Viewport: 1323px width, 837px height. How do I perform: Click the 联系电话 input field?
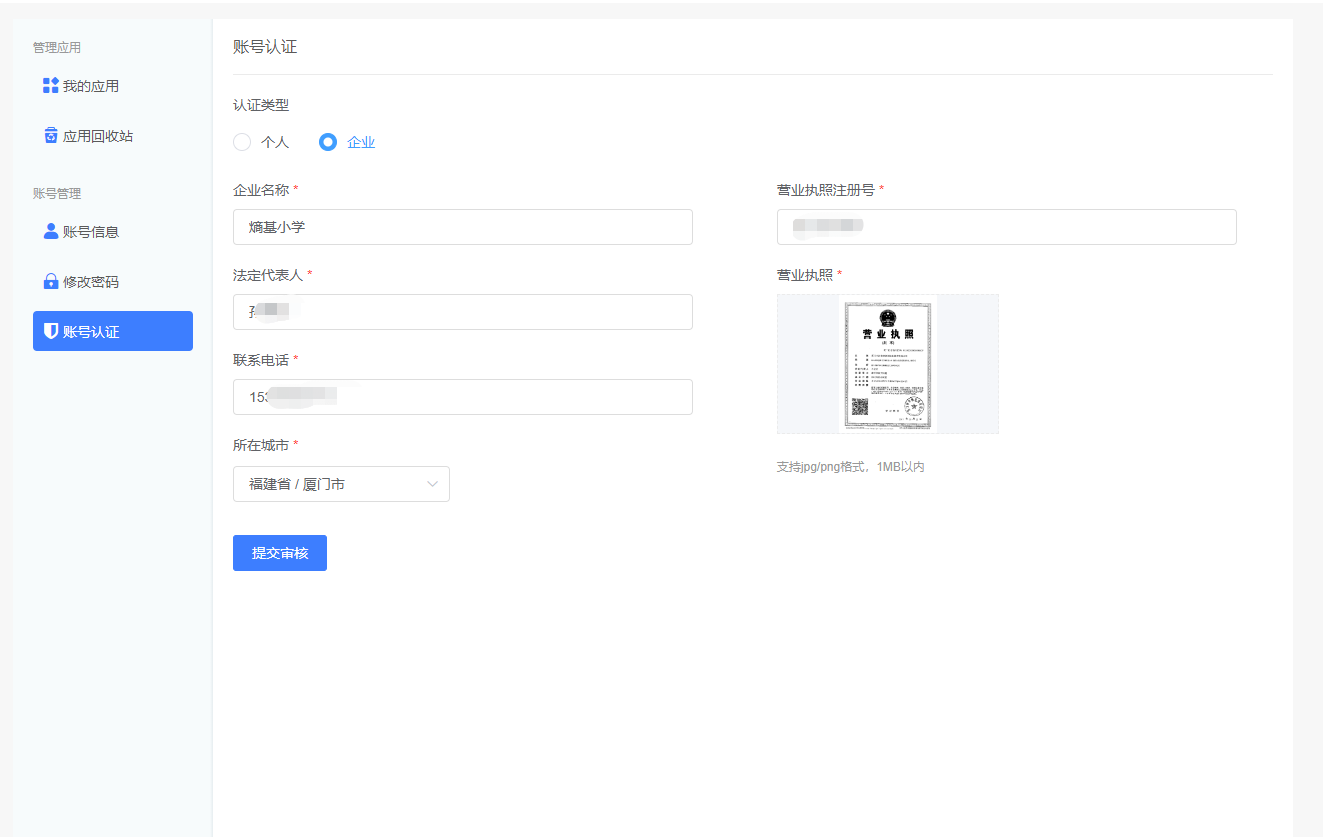click(462, 397)
